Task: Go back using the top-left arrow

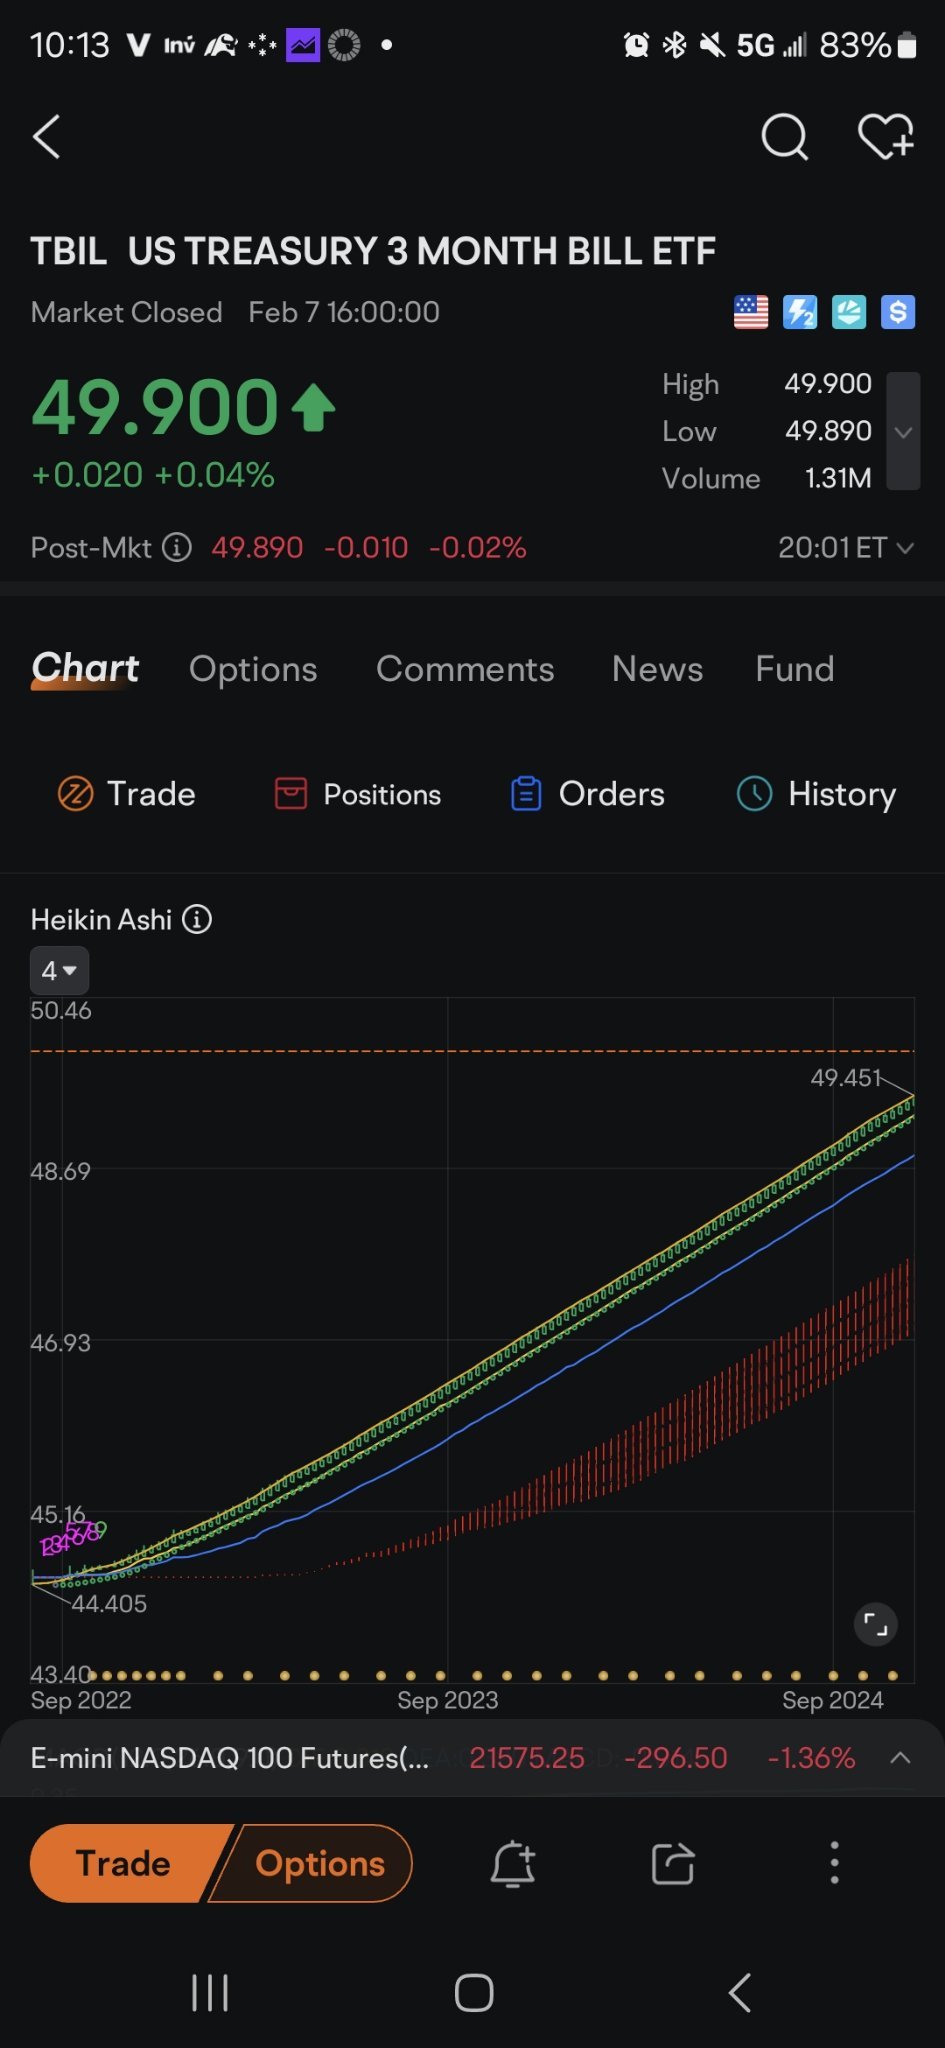Action: click(46, 137)
